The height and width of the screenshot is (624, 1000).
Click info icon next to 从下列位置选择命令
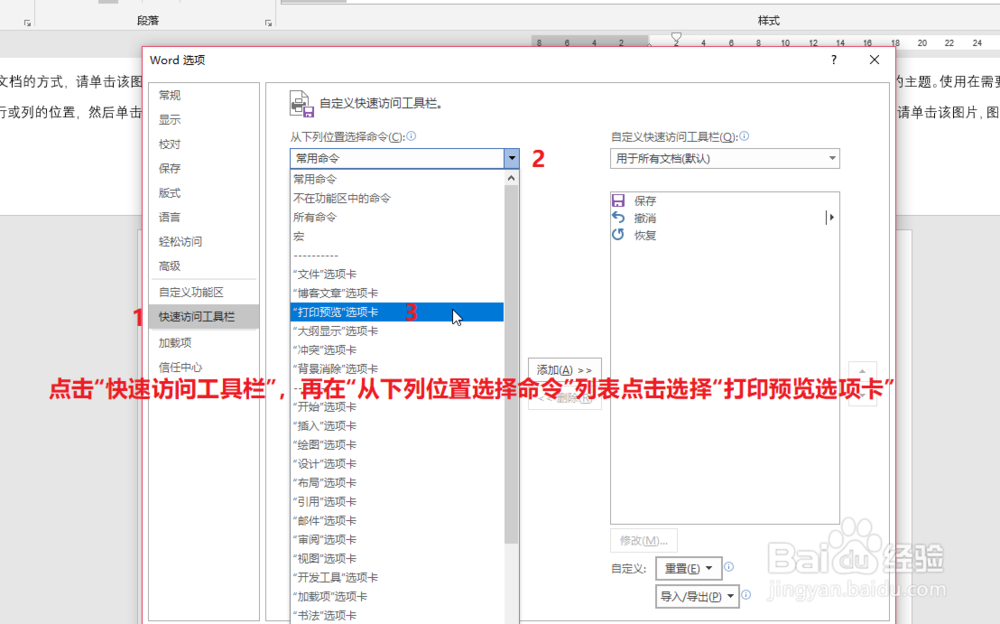tap(411, 136)
